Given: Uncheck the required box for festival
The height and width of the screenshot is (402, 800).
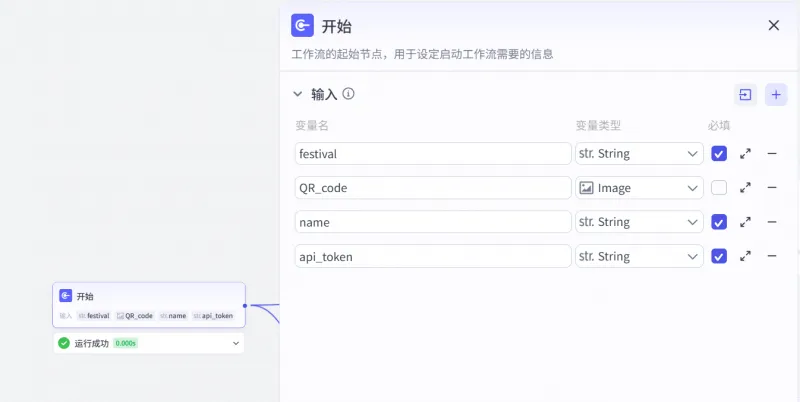Looking at the screenshot, I should point(719,154).
